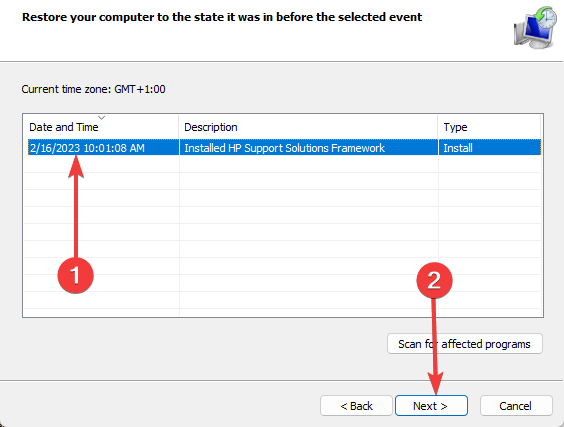
Task: Click the 'Install' type cell
Action: (x=458, y=148)
